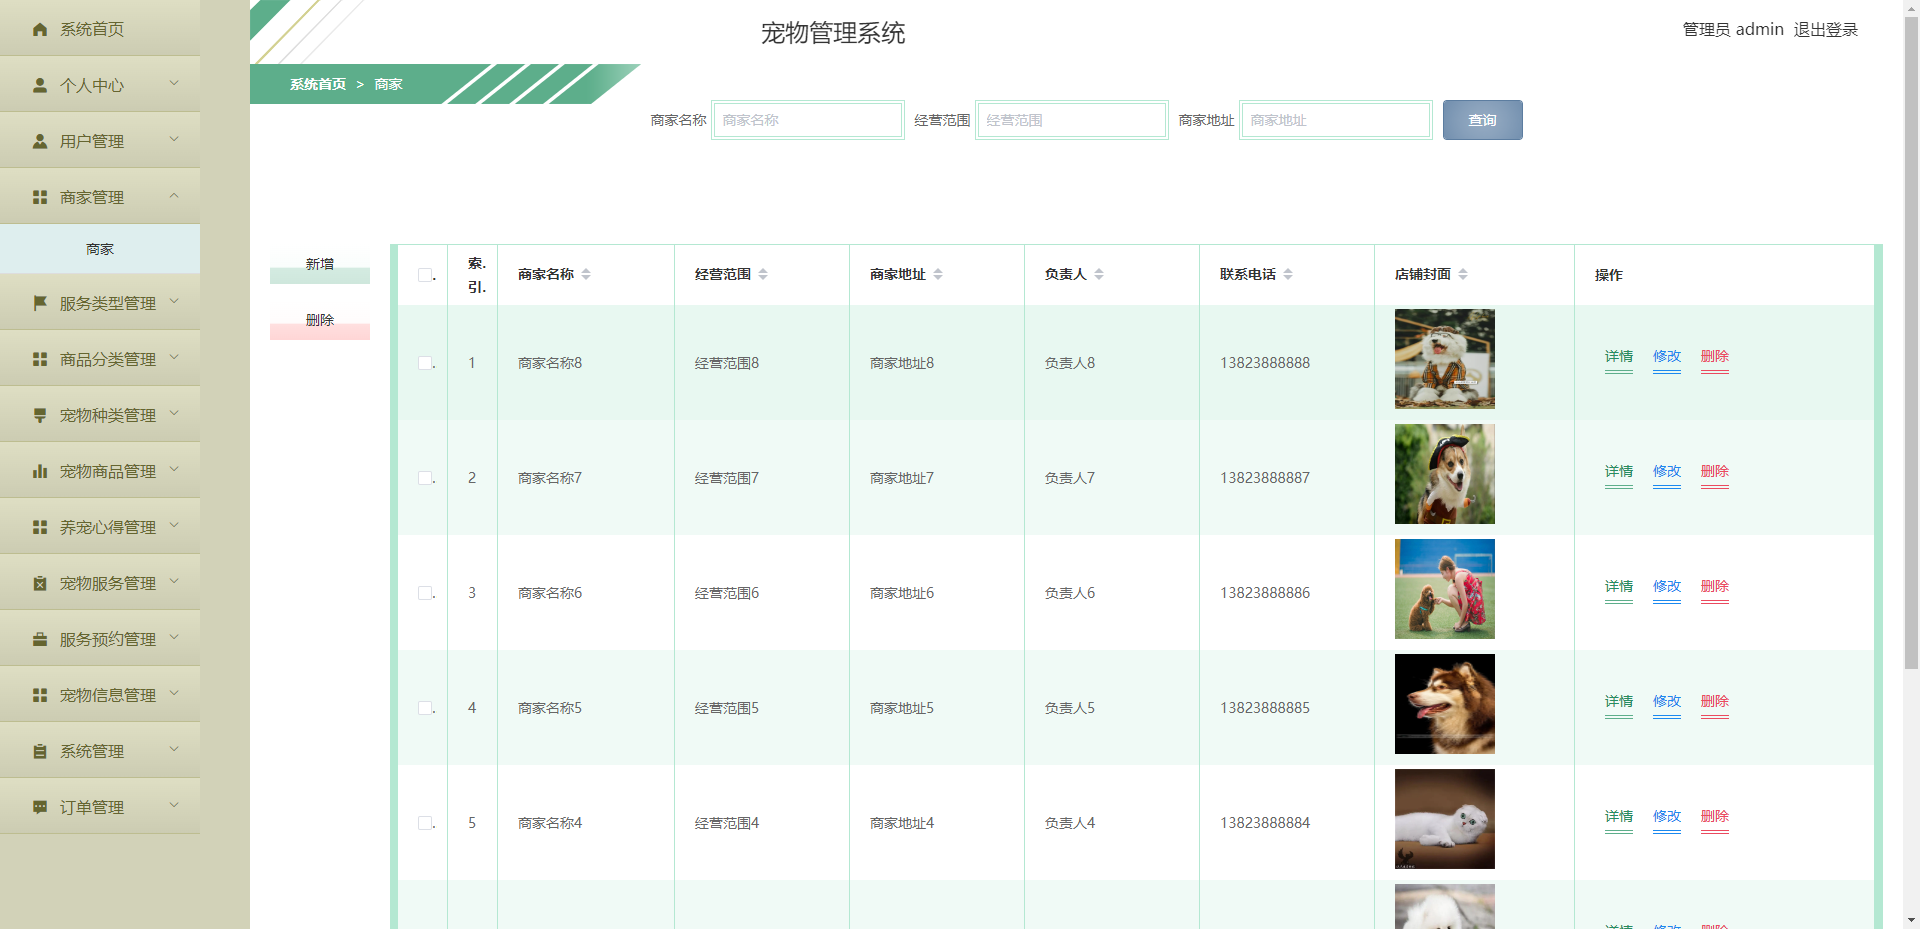Click 系统首页 in the breadcrumb

tap(318, 84)
